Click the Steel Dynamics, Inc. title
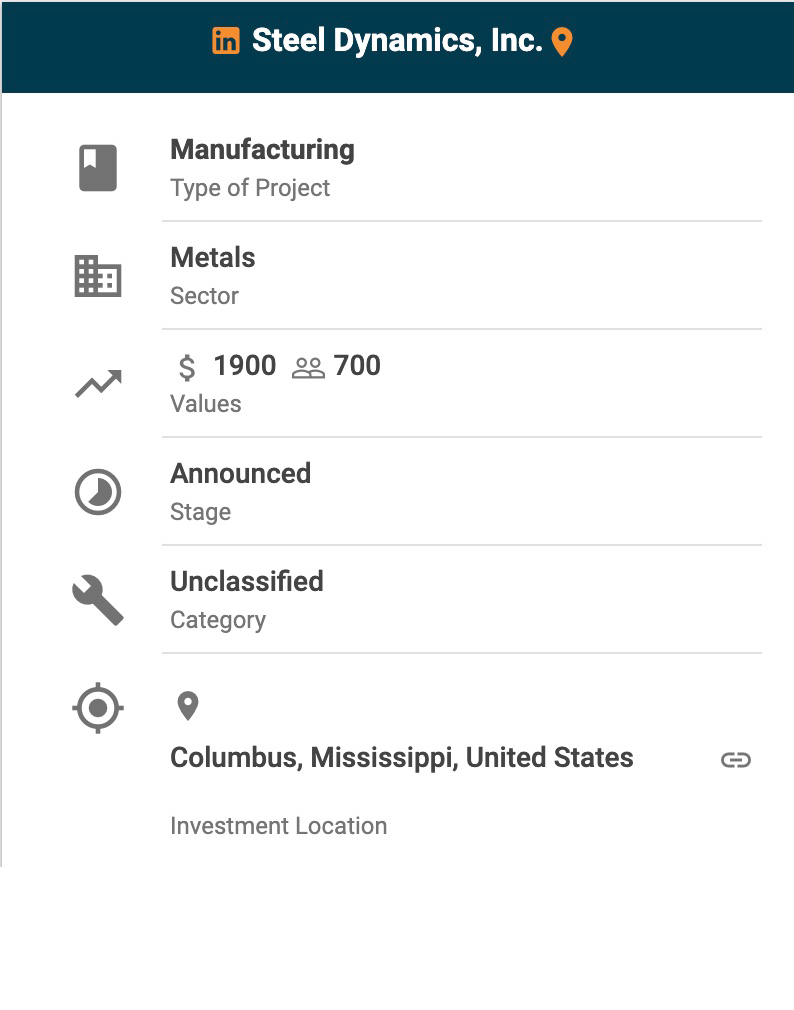The height and width of the screenshot is (1010, 794). [397, 41]
